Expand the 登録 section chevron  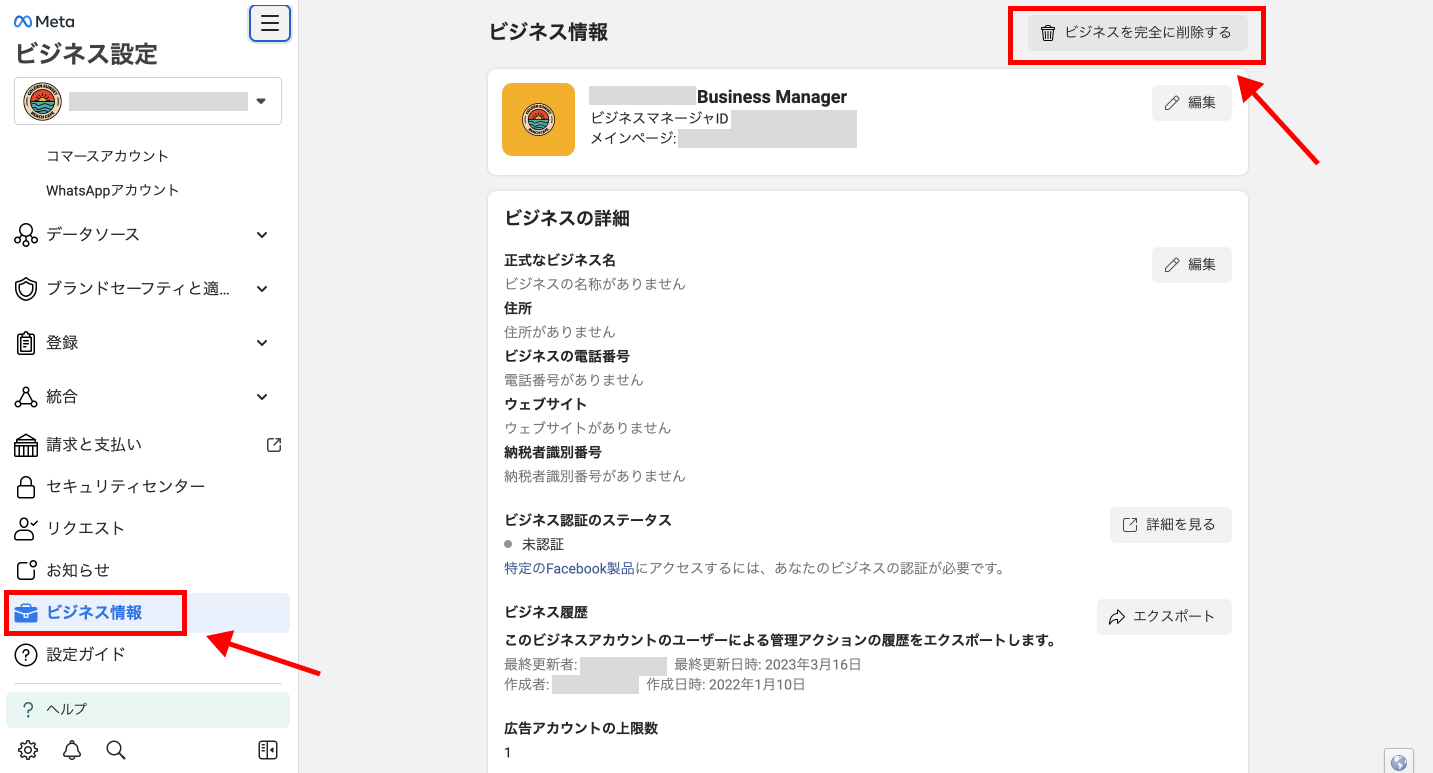click(x=262, y=343)
